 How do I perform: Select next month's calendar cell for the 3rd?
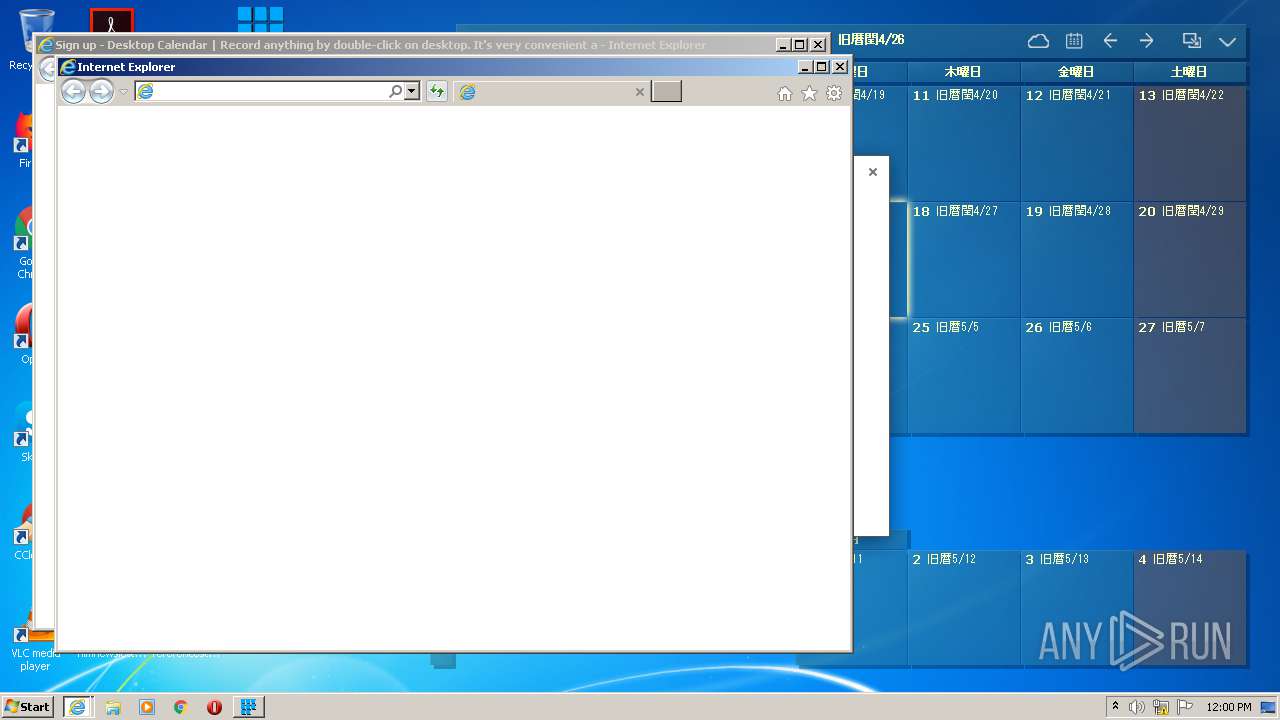click(x=1077, y=608)
